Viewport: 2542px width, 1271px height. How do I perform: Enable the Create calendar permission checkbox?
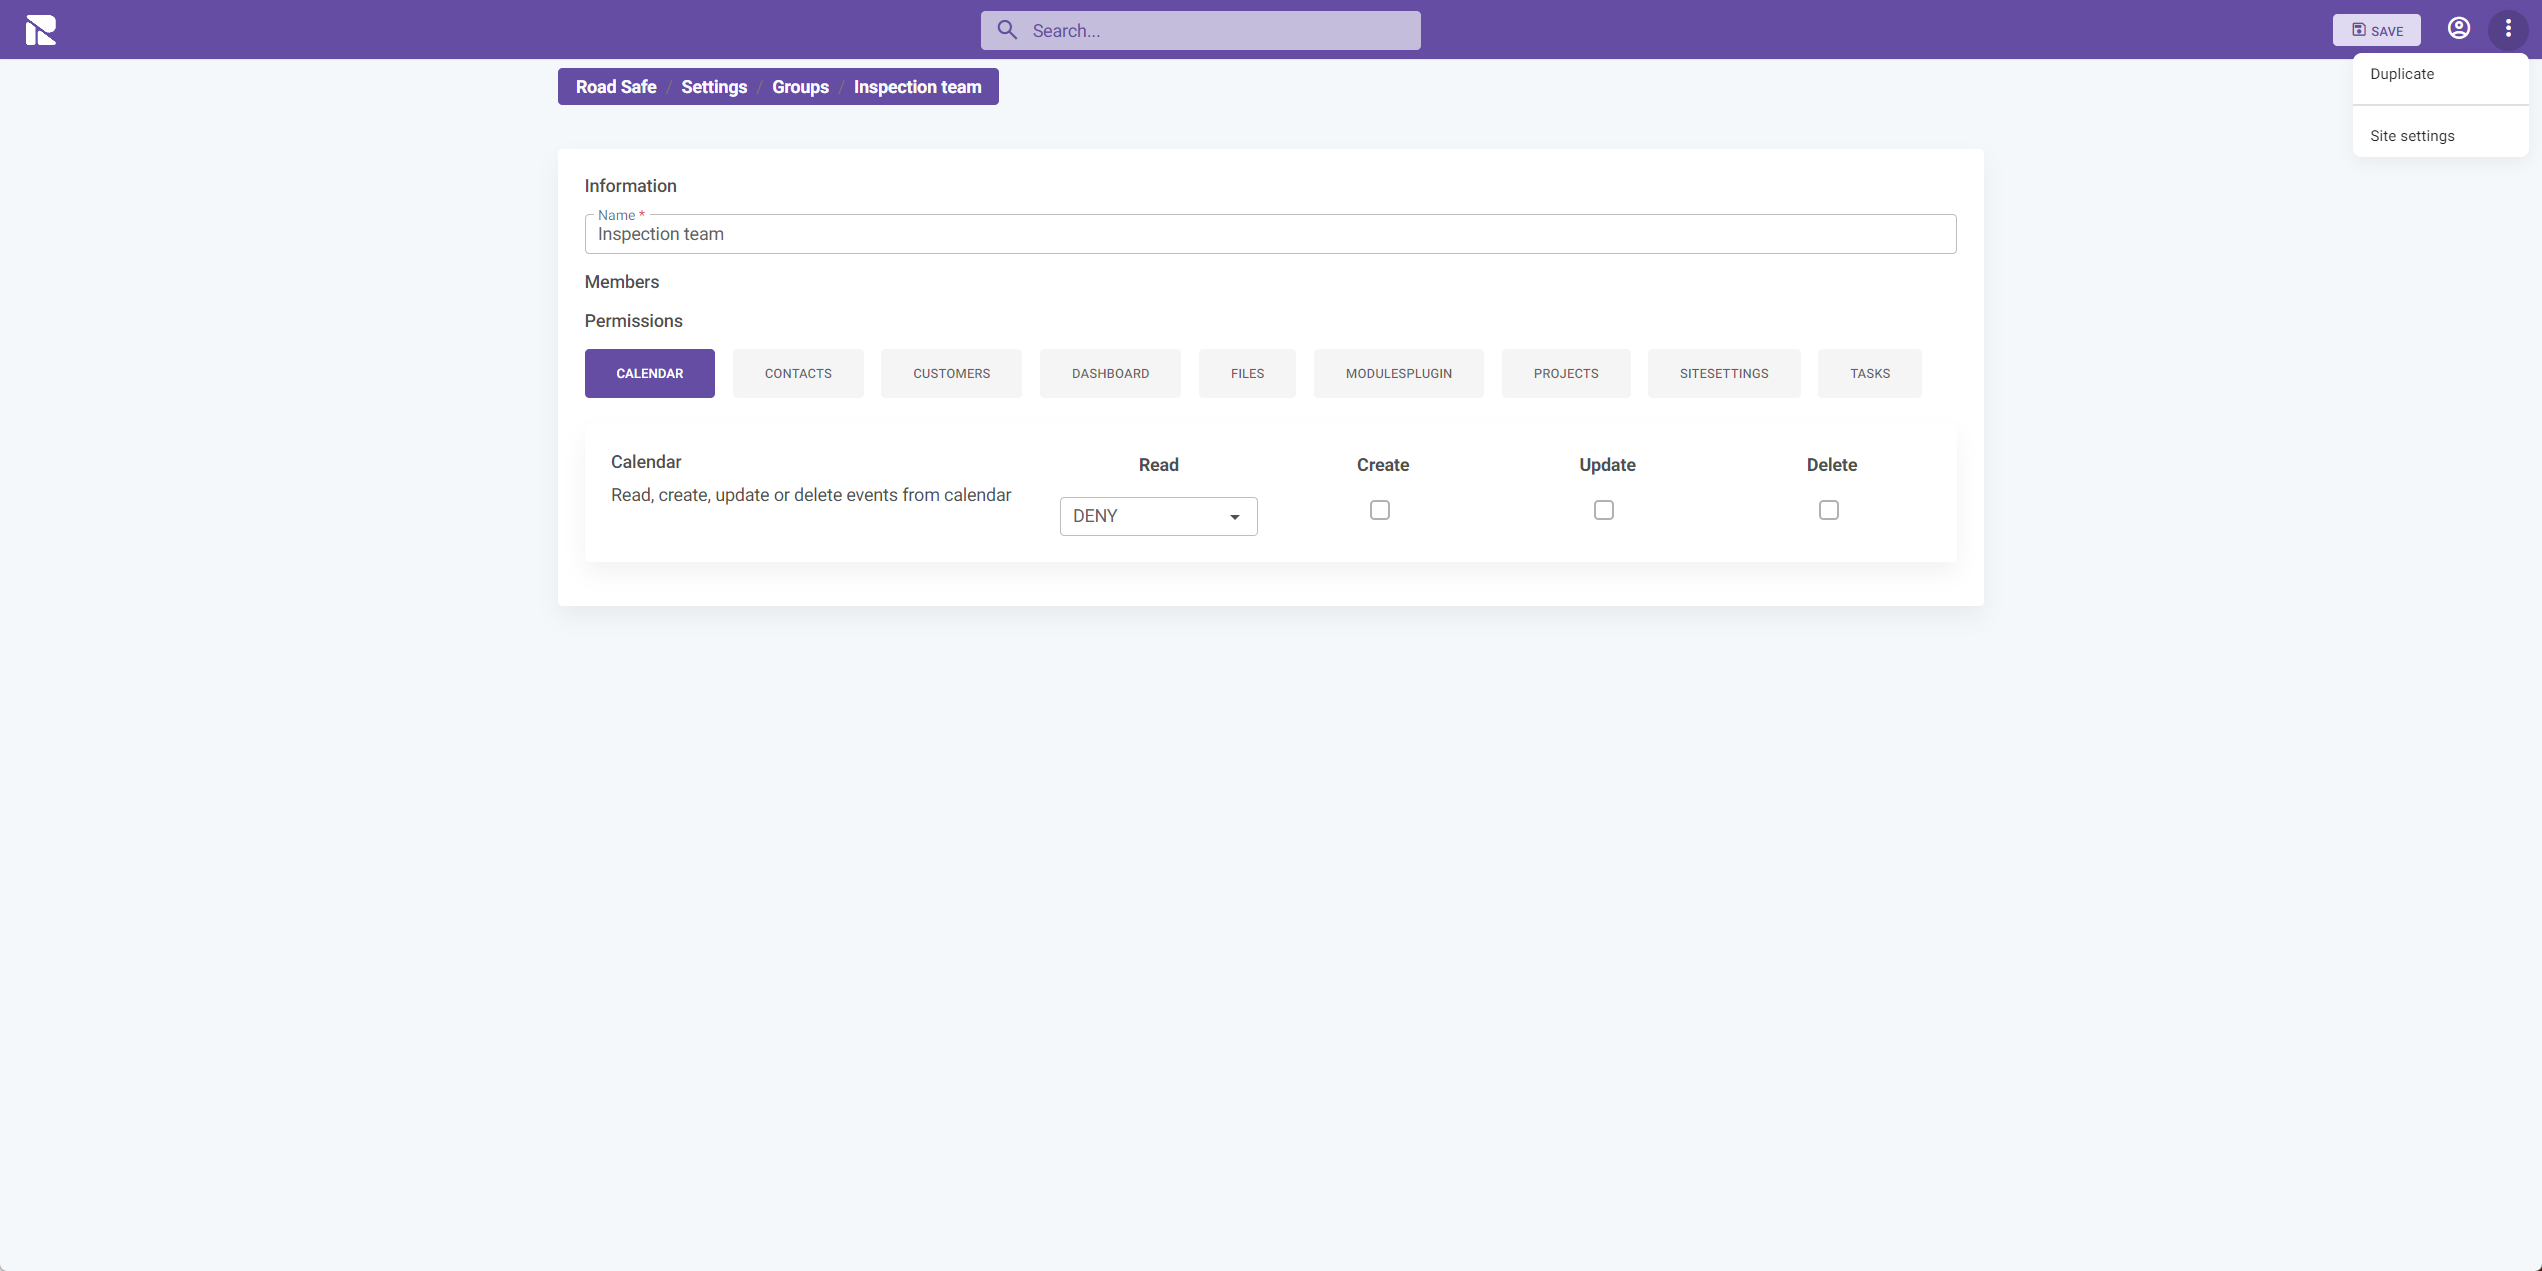[x=1381, y=509]
